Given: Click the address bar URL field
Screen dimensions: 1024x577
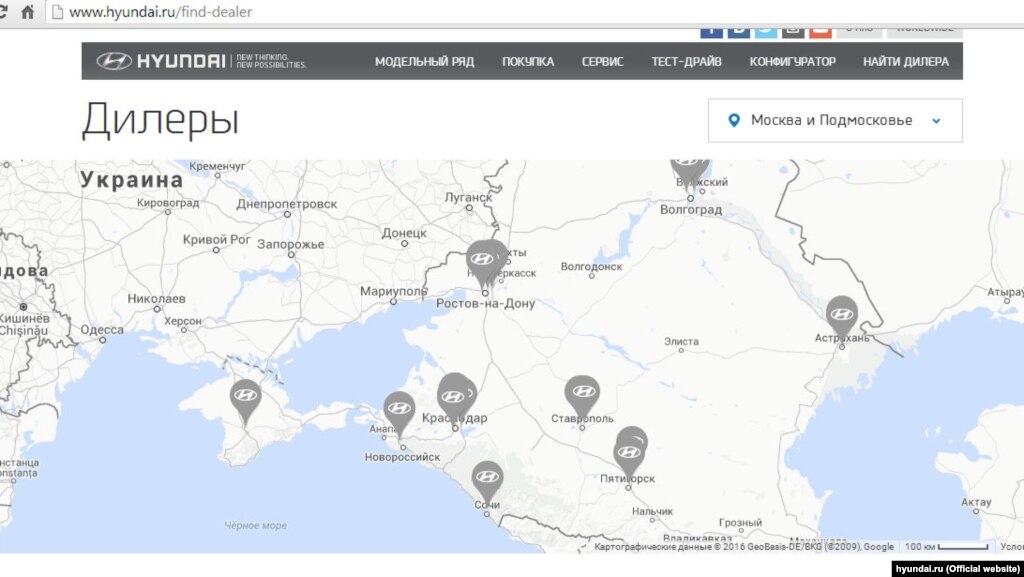Looking at the screenshot, I should tap(536, 12).
